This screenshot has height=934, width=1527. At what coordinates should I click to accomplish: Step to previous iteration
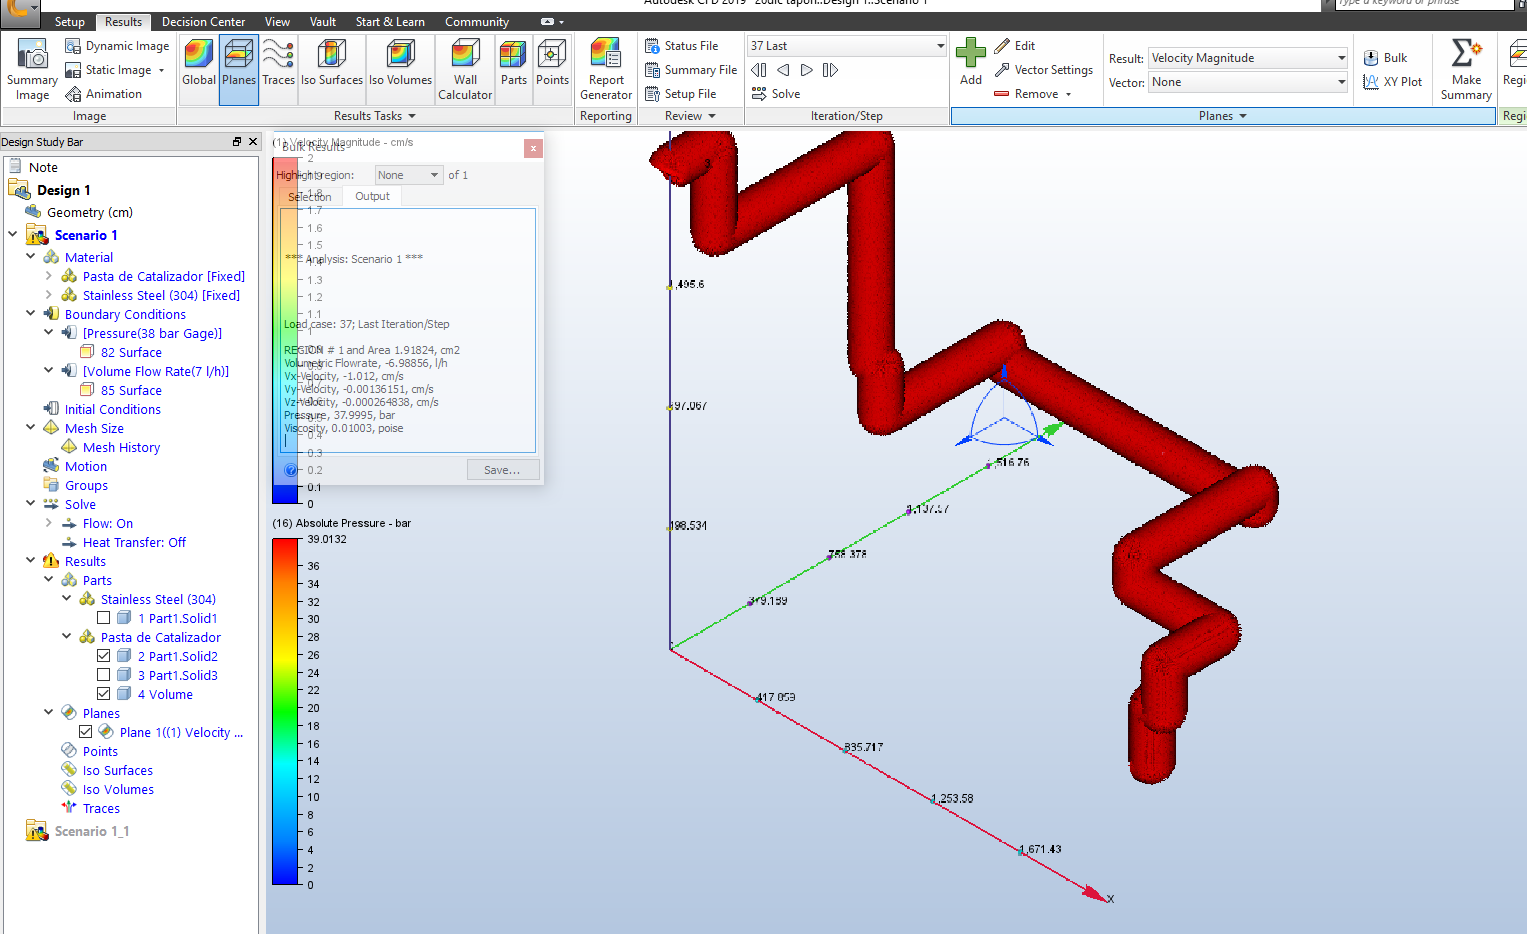783,70
